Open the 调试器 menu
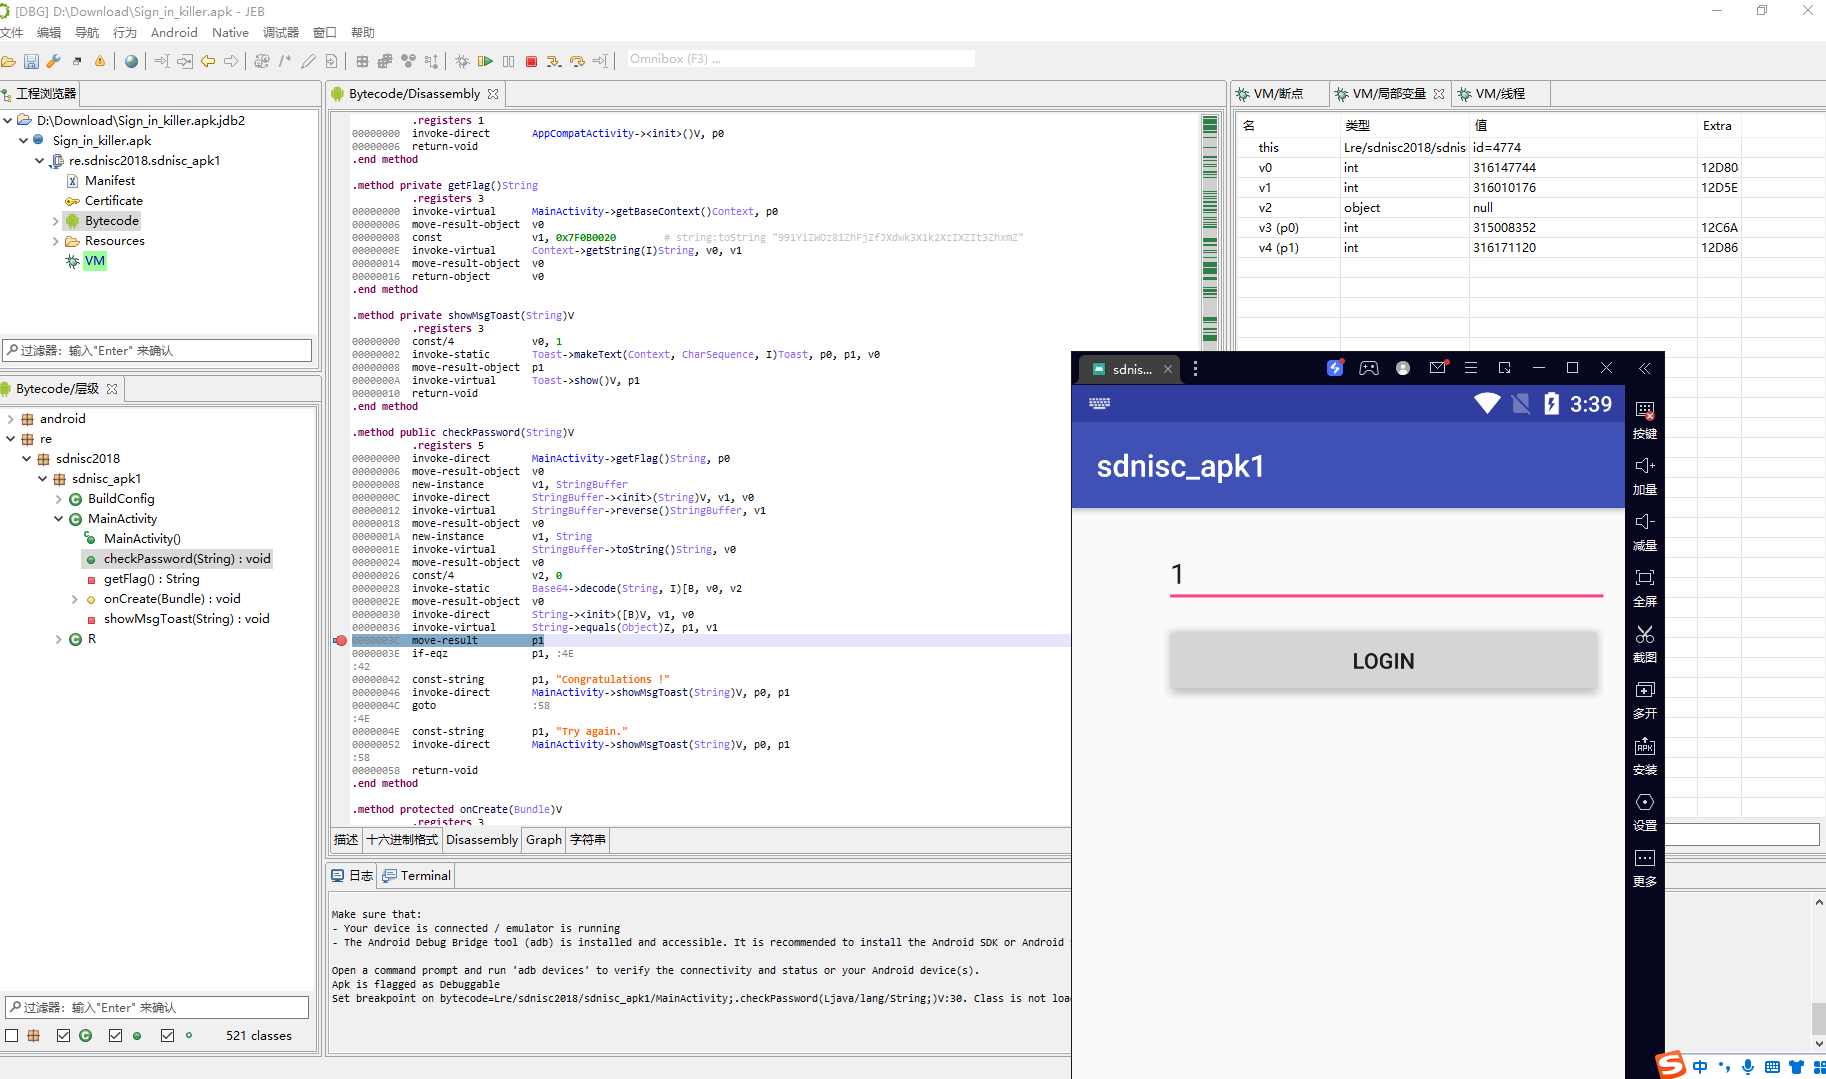Screen dimensions: 1826x1079 (280, 31)
